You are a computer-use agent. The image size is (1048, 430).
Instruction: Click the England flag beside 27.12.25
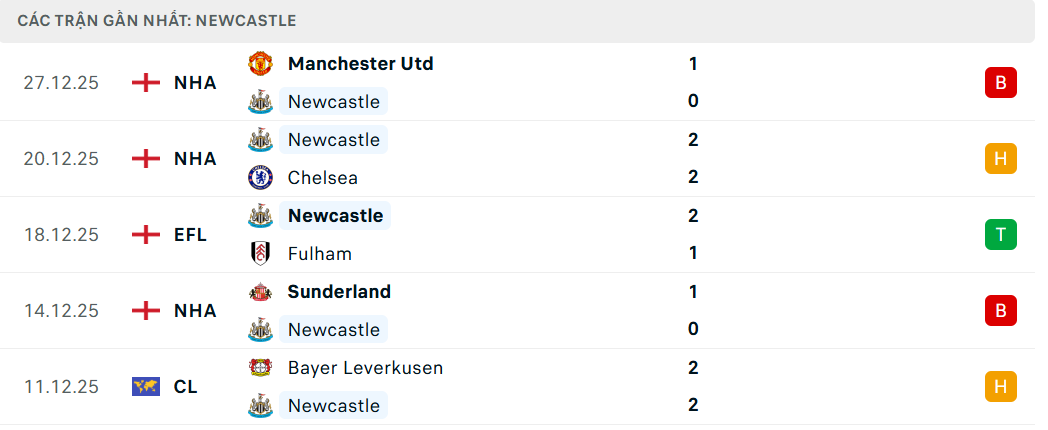click(146, 83)
